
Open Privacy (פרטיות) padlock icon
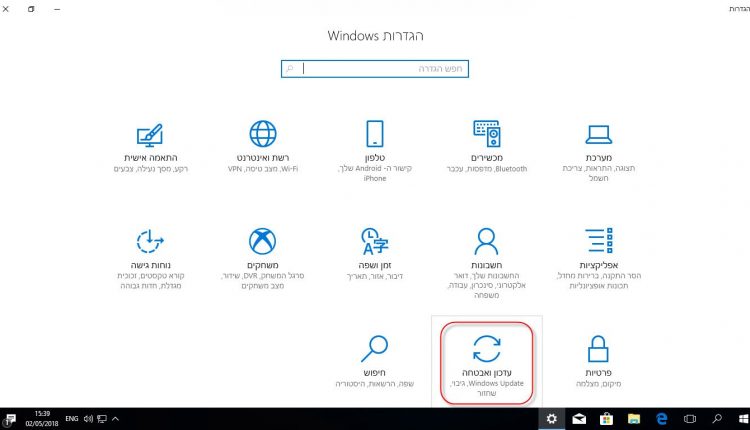coord(598,349)
